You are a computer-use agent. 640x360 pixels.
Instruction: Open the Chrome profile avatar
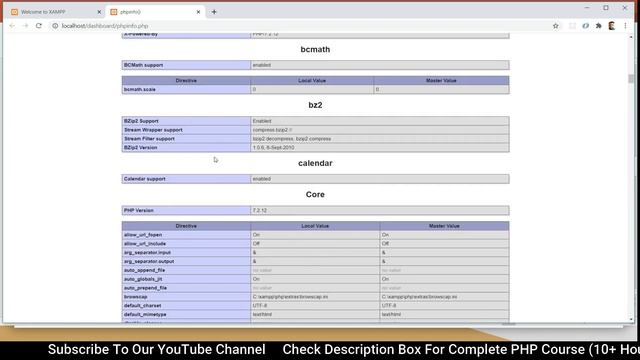pos(612,26)
